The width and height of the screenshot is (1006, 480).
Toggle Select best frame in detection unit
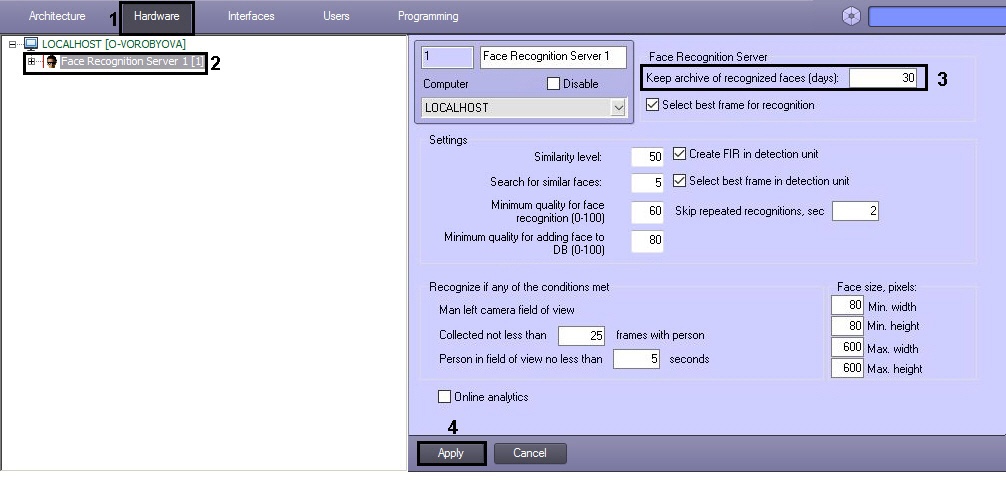click(679, 181)
